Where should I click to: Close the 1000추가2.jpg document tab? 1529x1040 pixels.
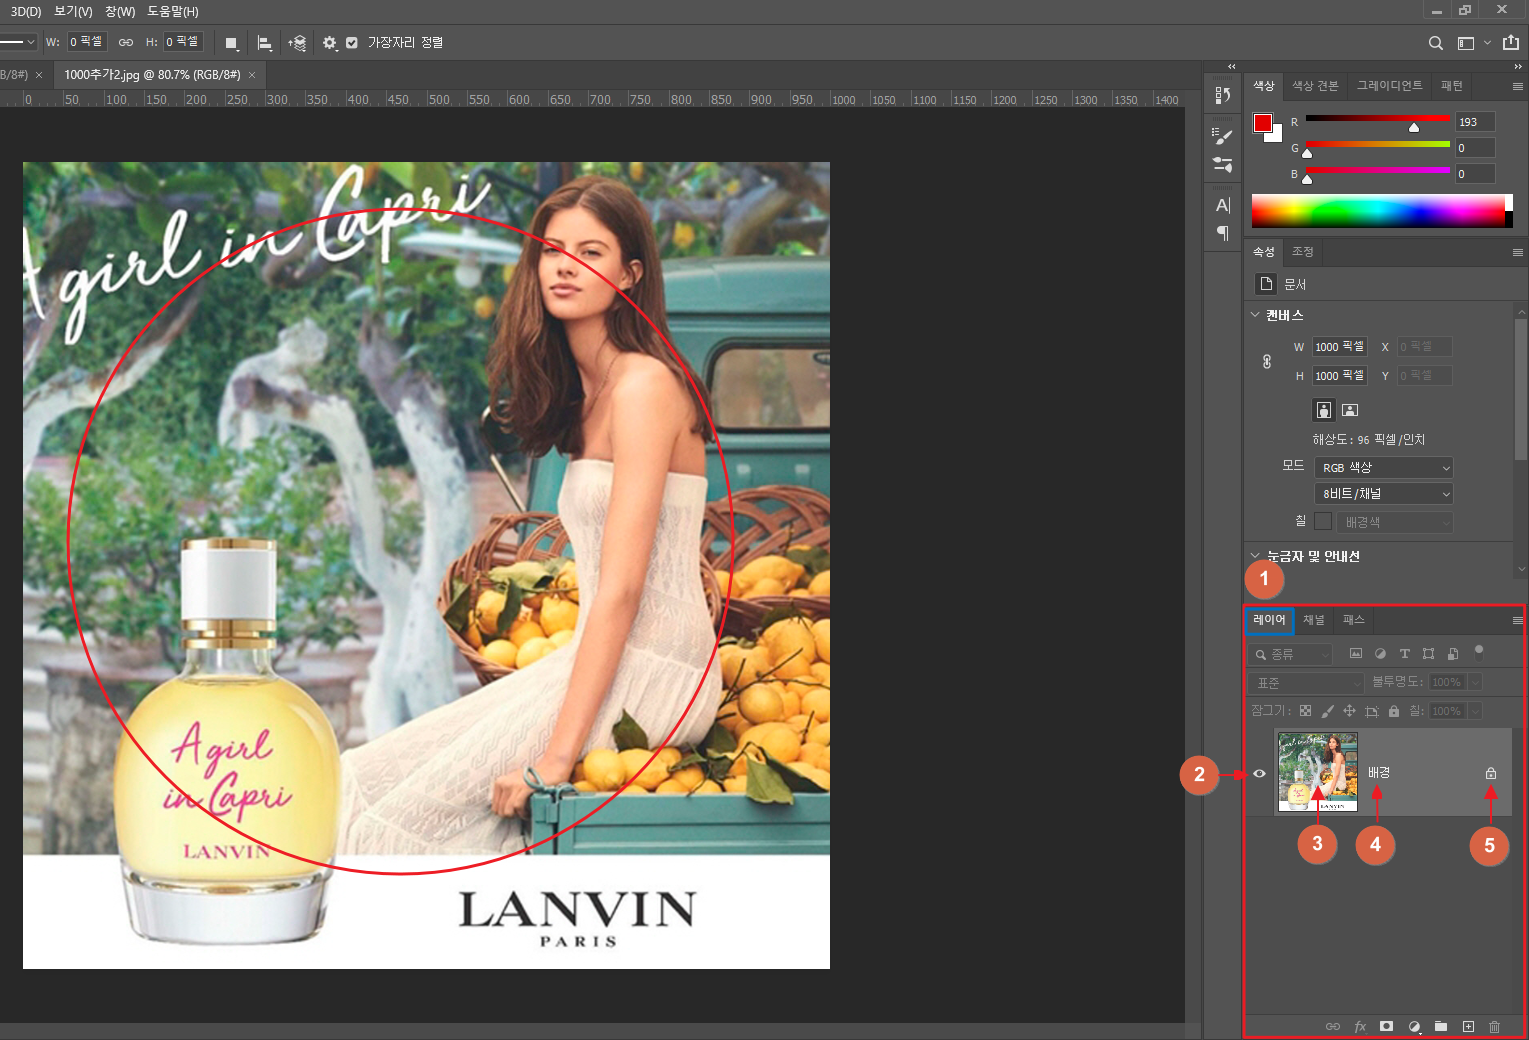tap(252, 75)
